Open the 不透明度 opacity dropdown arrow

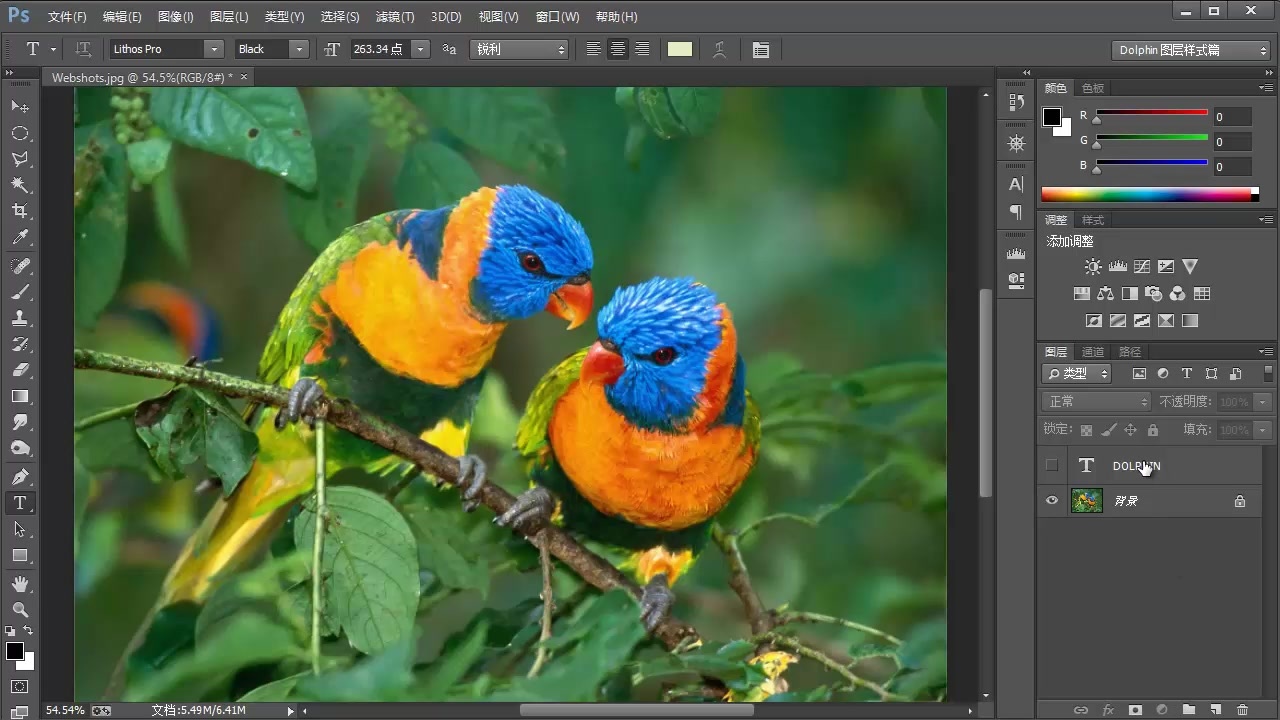coord(1263,401)
